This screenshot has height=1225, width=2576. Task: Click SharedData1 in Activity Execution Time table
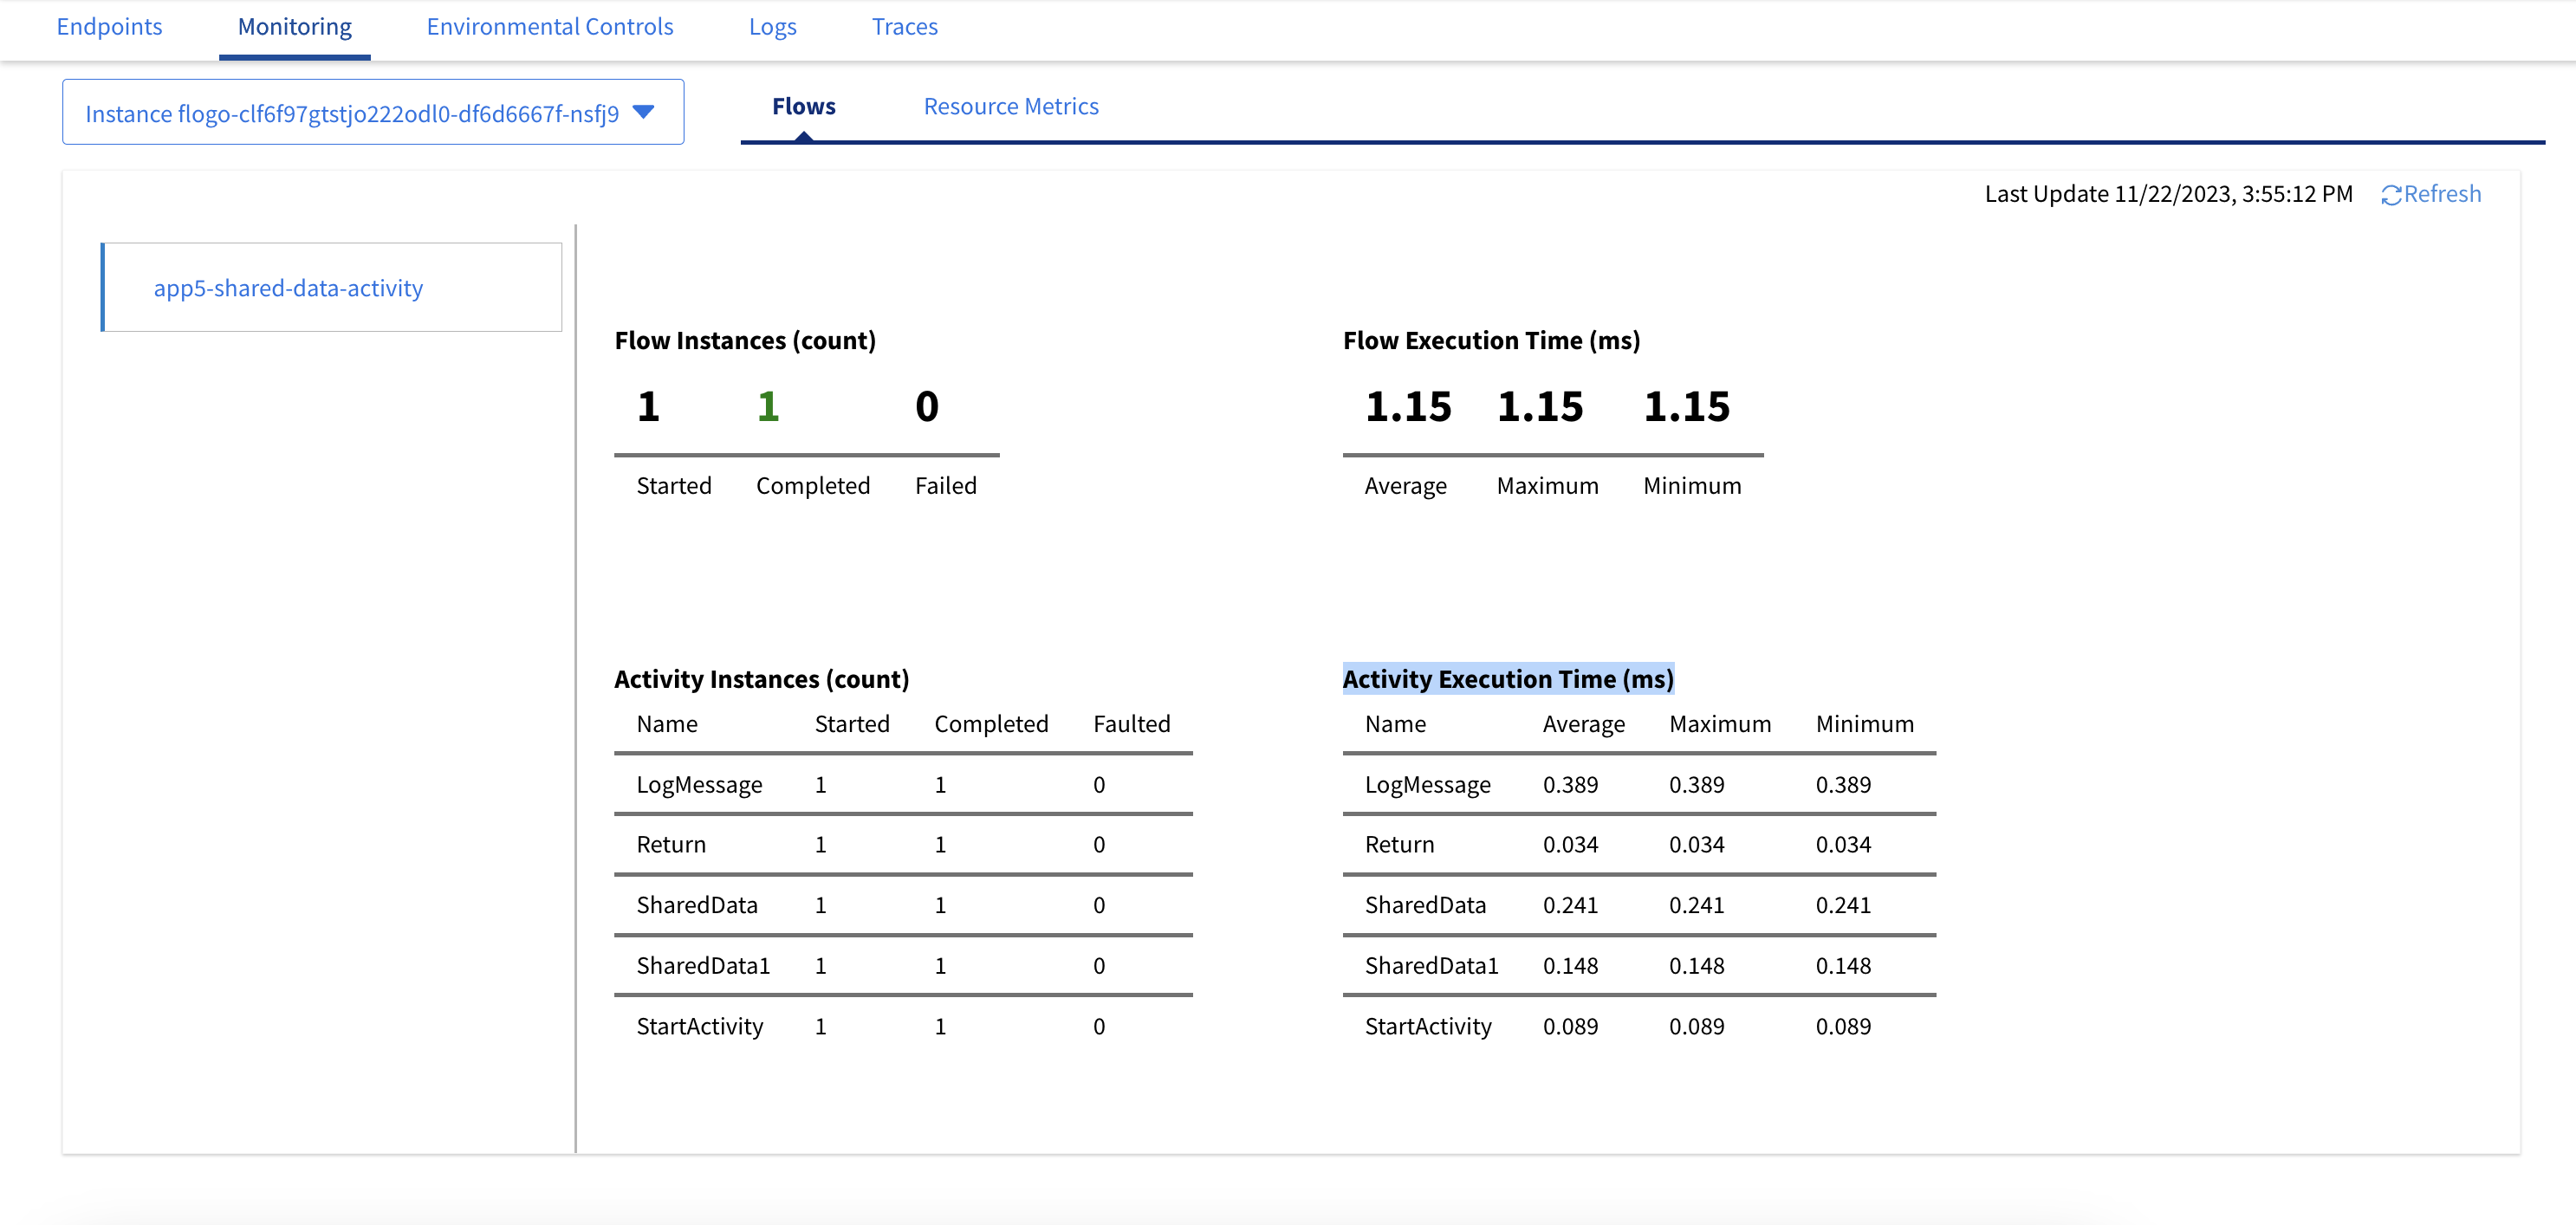(x=1431, y=966)
